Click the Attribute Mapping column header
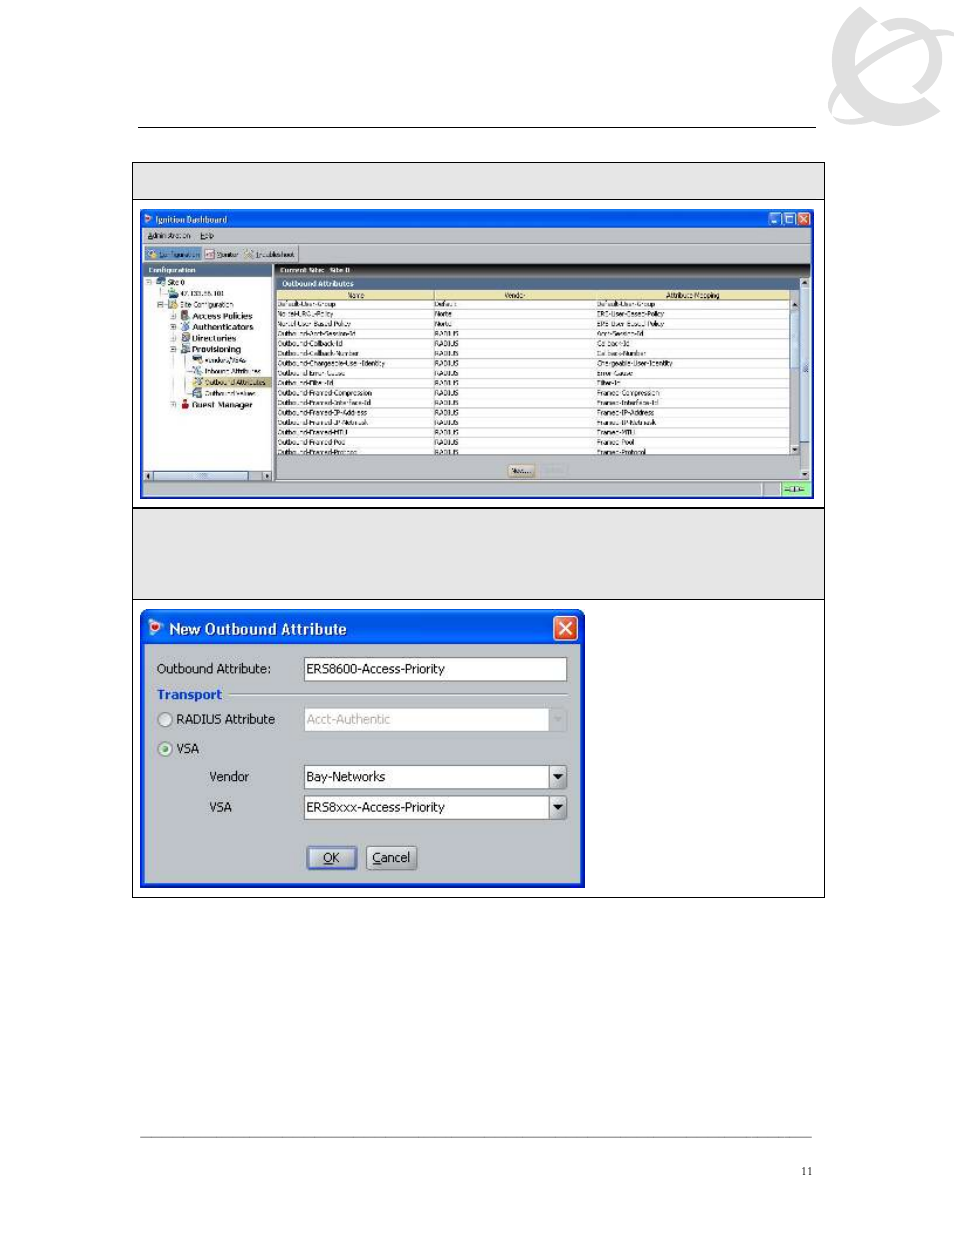Image resolution: width=954 pixels, height=1235 pixels. pyautogui.click(x=692, y=295)
